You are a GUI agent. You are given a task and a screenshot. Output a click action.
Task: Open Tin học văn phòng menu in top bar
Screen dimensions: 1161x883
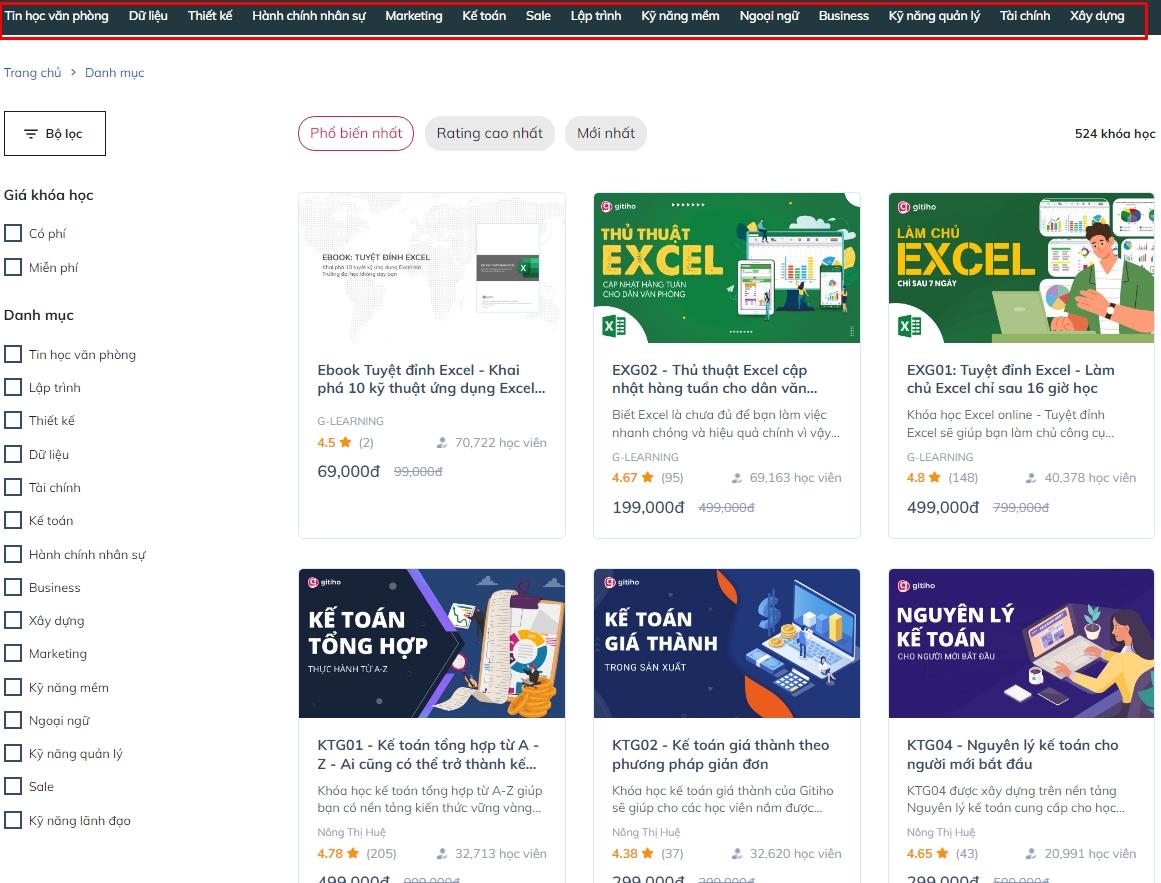point(56,16)
